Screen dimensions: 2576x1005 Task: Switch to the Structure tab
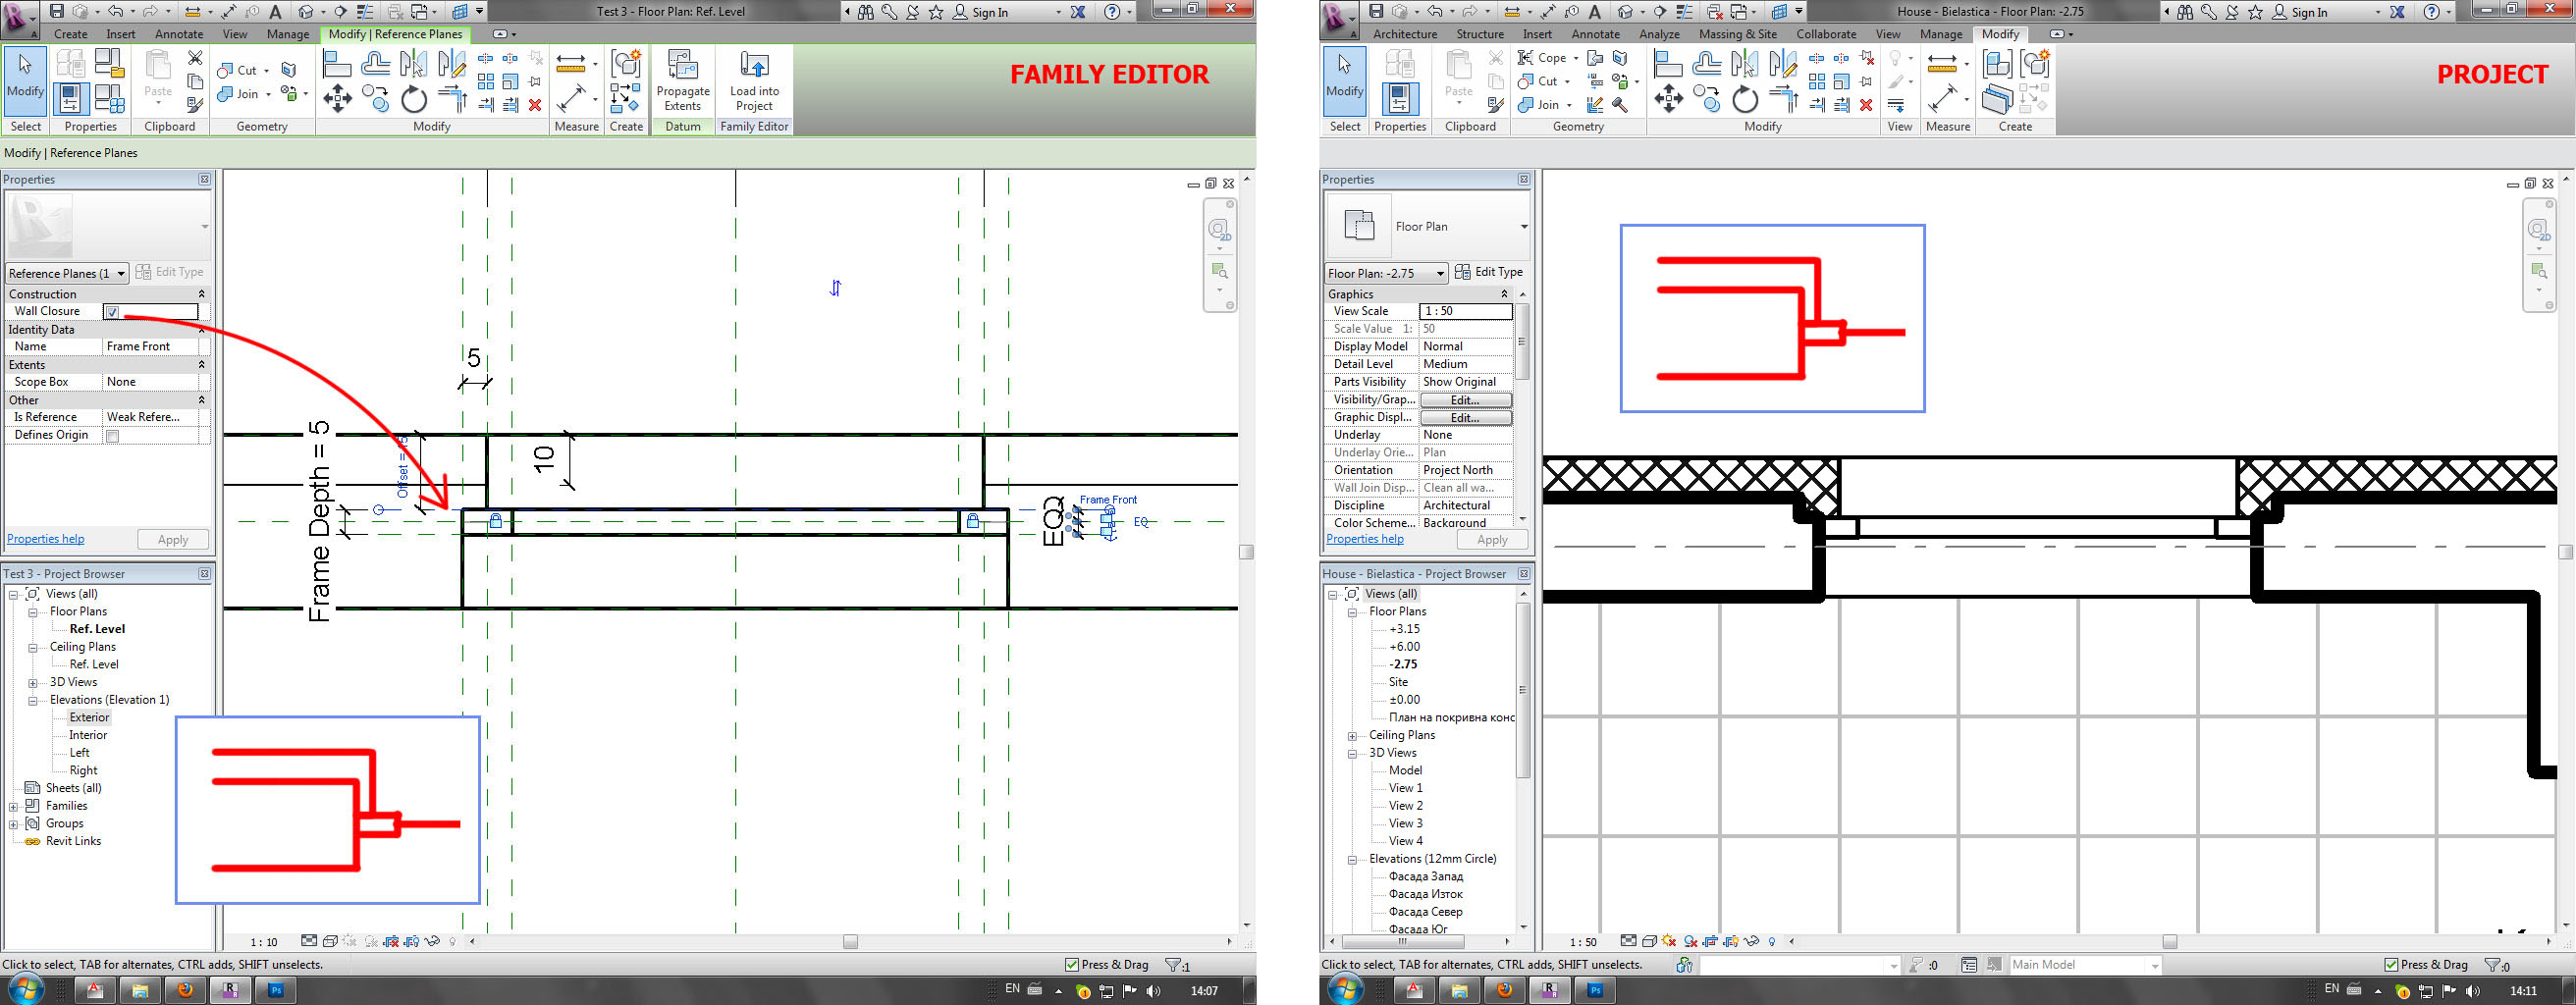pos(1480,34)
